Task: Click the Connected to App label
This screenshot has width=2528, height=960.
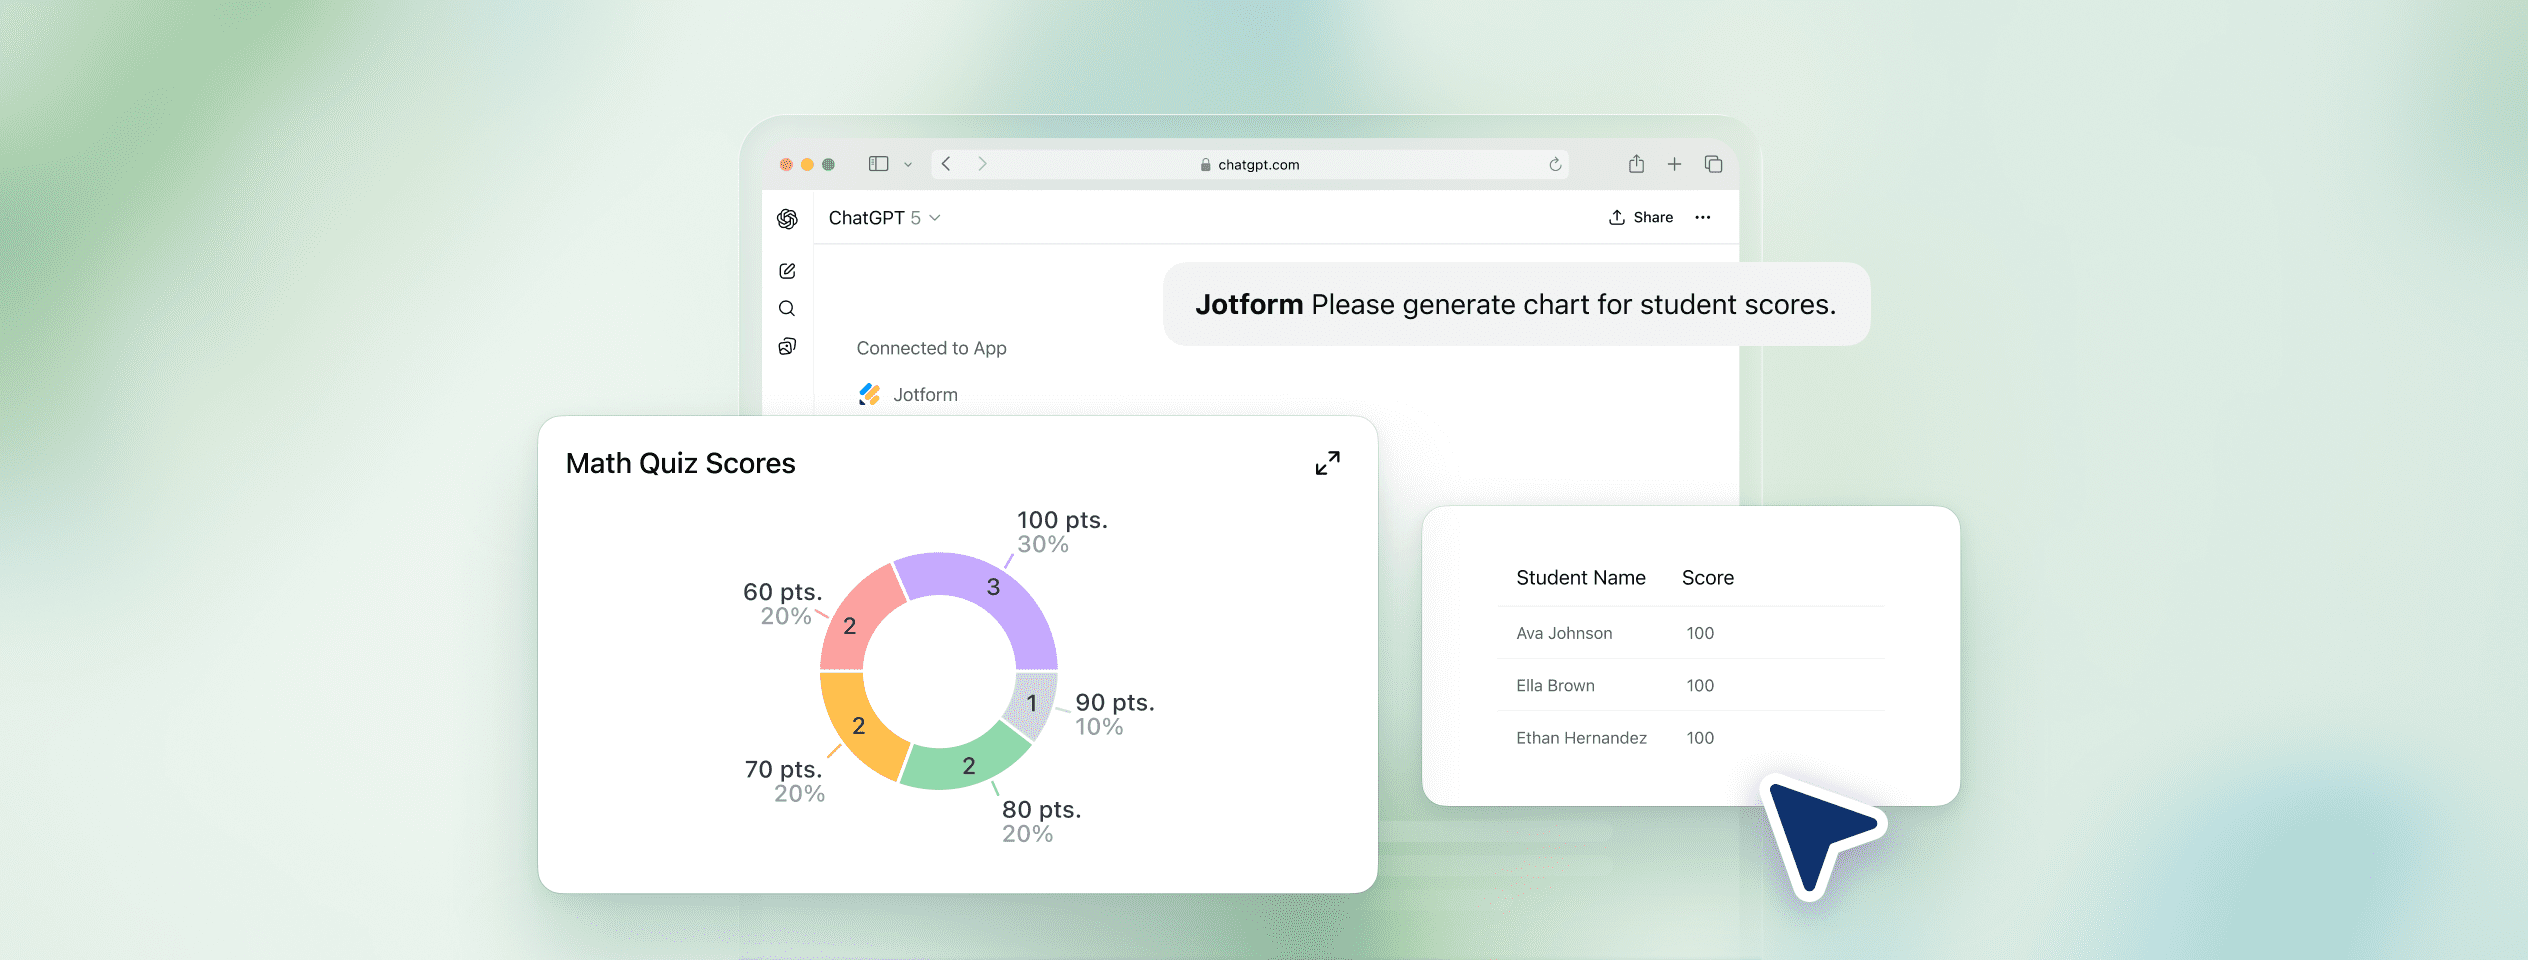Action: coord(931,348)
